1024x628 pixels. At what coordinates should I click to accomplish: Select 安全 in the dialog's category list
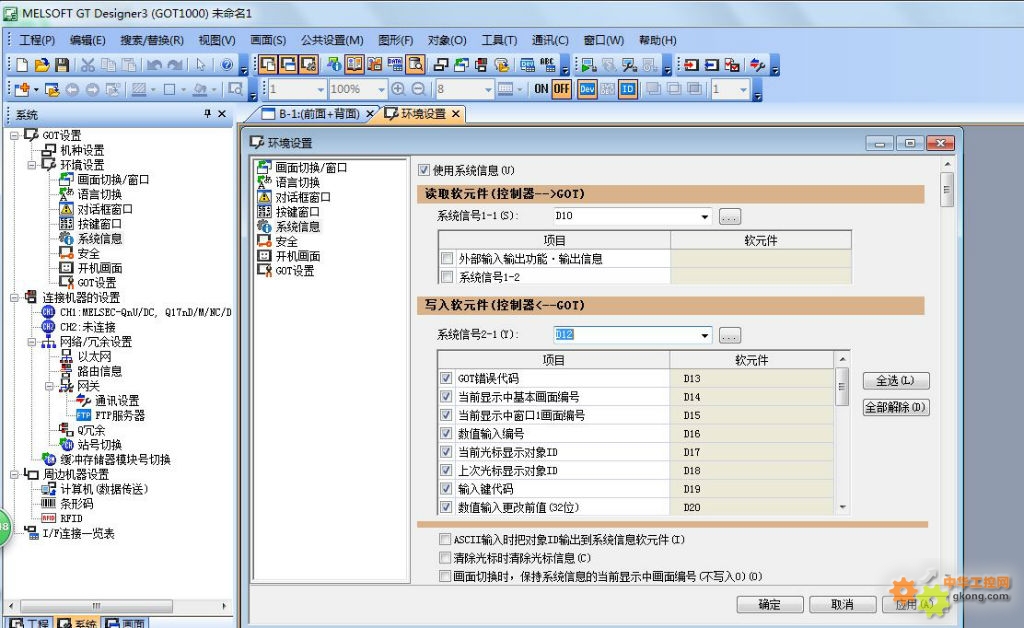click(x=286, y=242)
